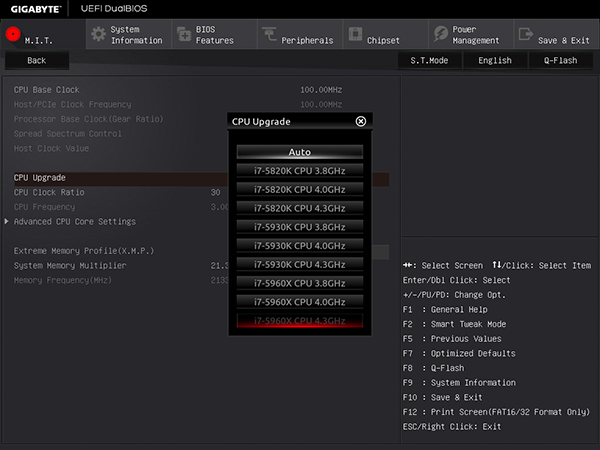Click CPU Base Clock value 100.00MHz
600x450 pixels.
click(x=321, y=90)
